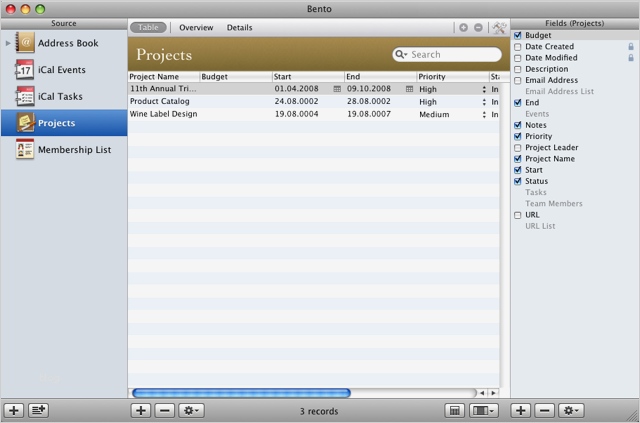This screenshot has height=423, width=640.
Task: Click the scroll left arrow
Action: [482, 393]
